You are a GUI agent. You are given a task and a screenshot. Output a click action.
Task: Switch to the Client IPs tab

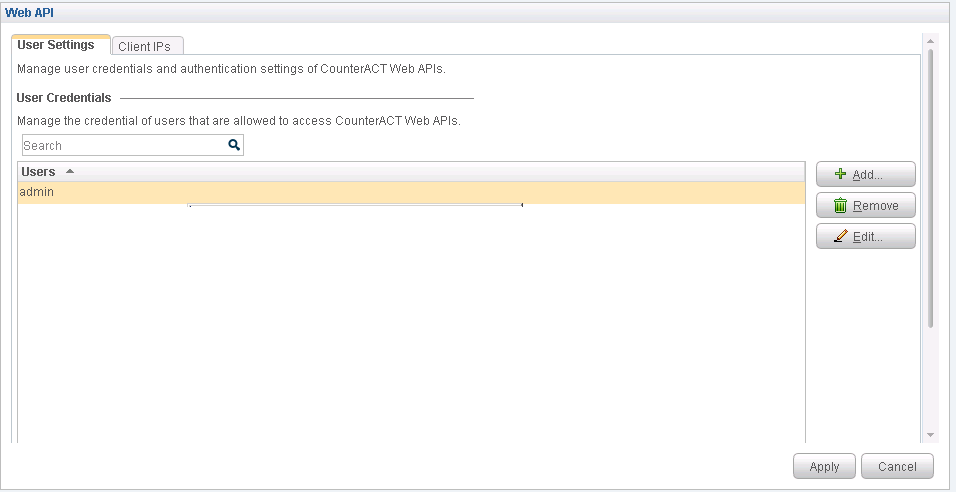coord(144,46)
